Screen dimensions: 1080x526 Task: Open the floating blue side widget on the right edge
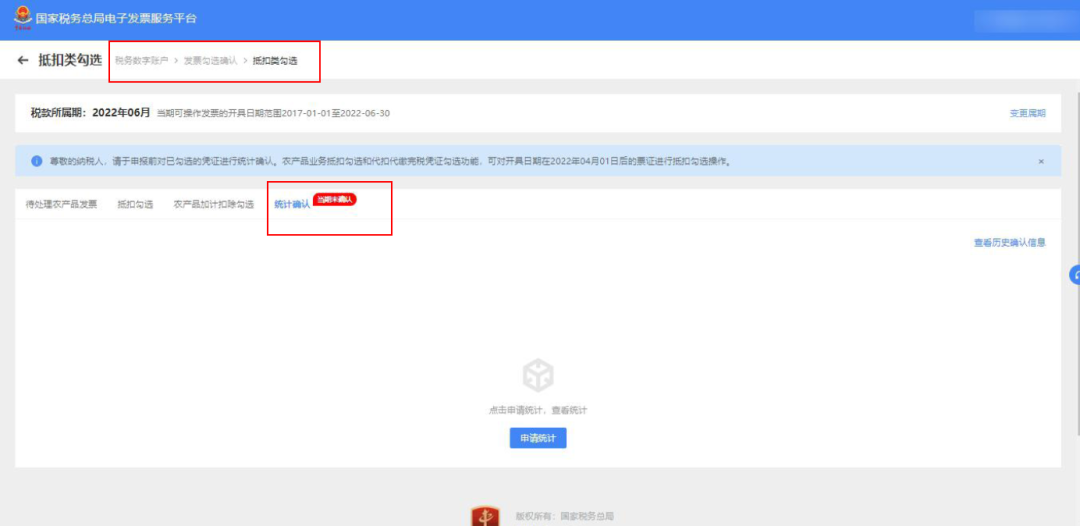(1074, 274)
